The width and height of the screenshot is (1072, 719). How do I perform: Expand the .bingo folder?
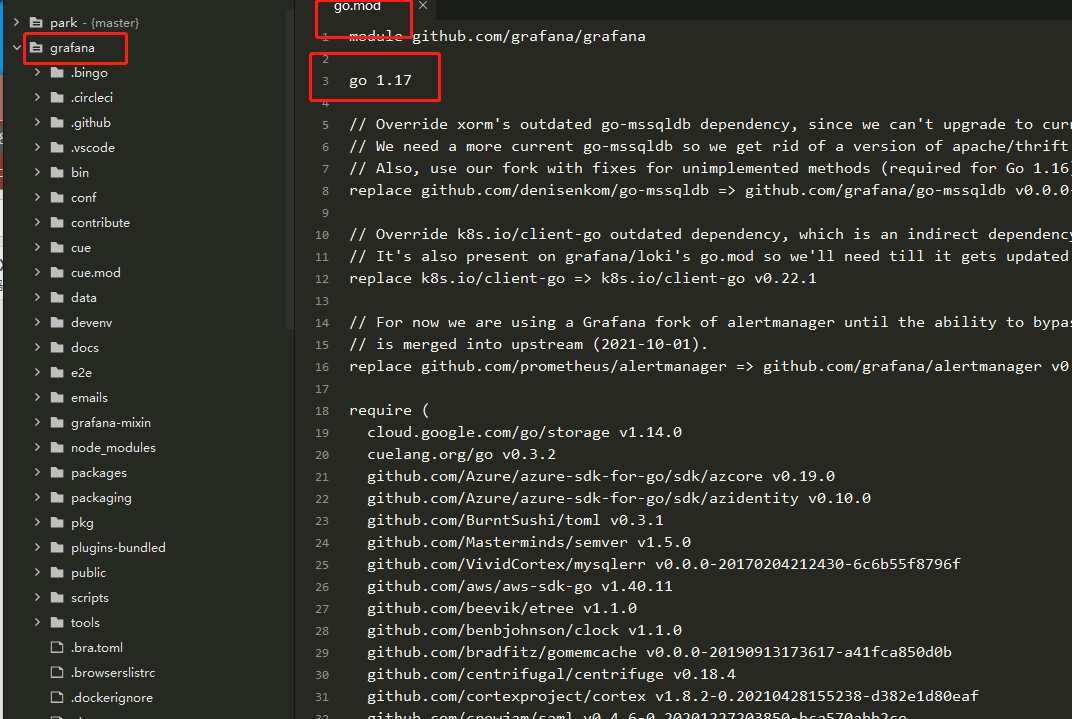tap(38, 72)
